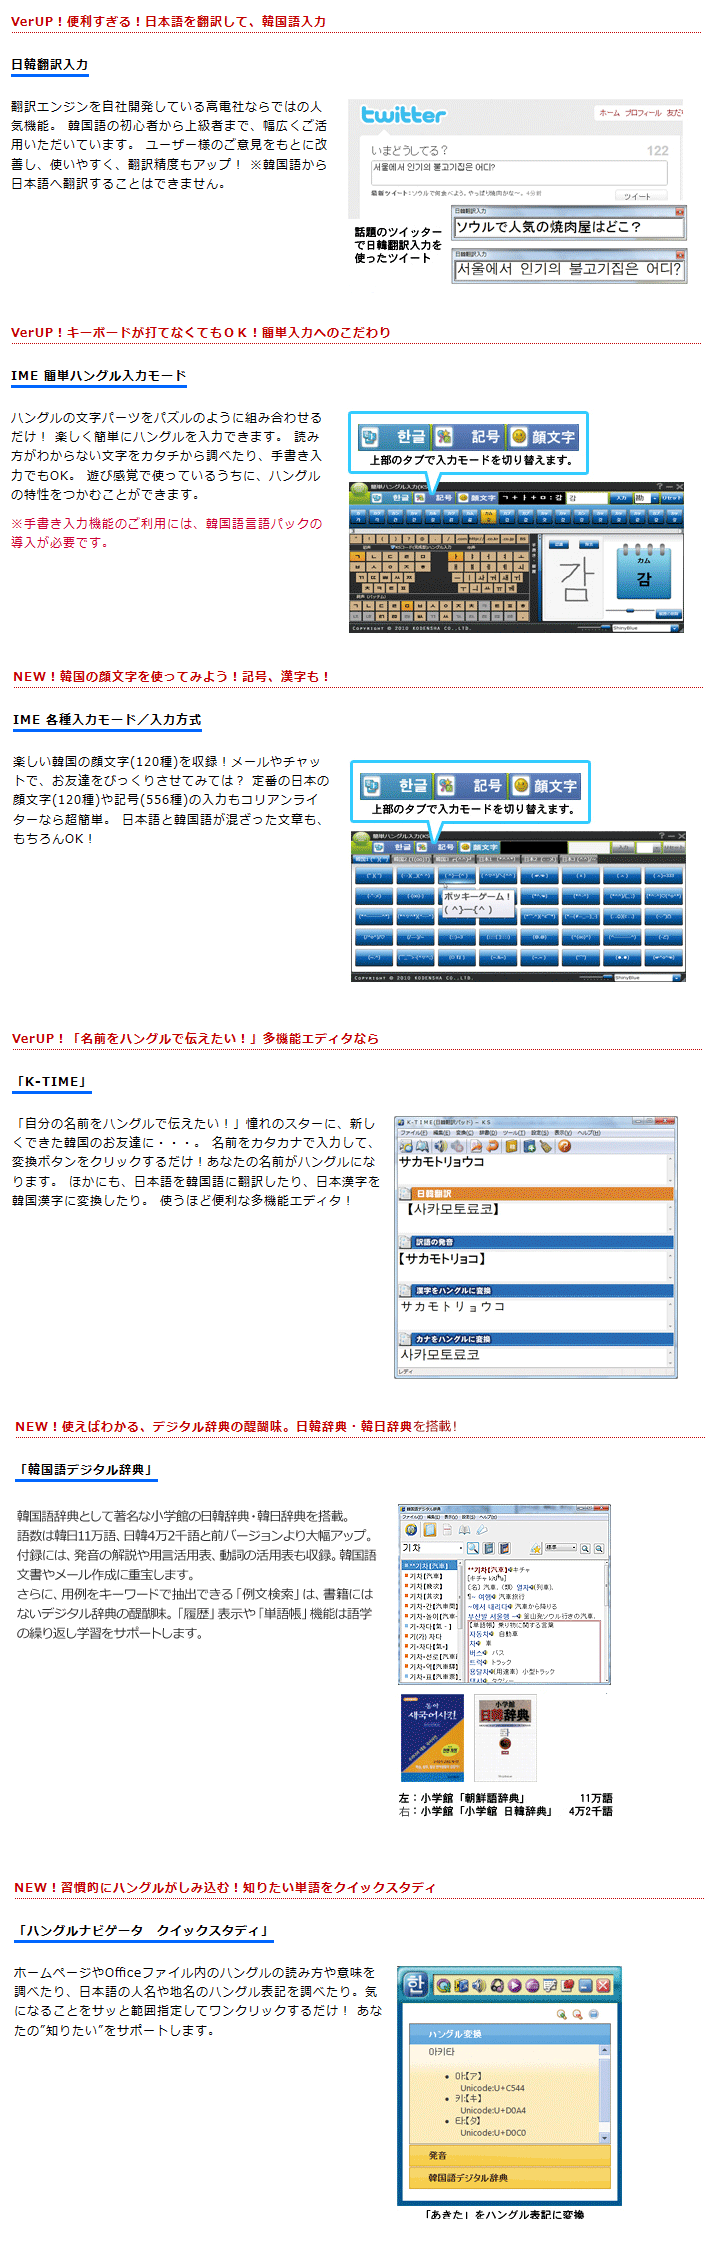Click the サカモトリョウコ input text in K-TIME
This screenshot has width=720, height=2260.
tap(441, 1162)
